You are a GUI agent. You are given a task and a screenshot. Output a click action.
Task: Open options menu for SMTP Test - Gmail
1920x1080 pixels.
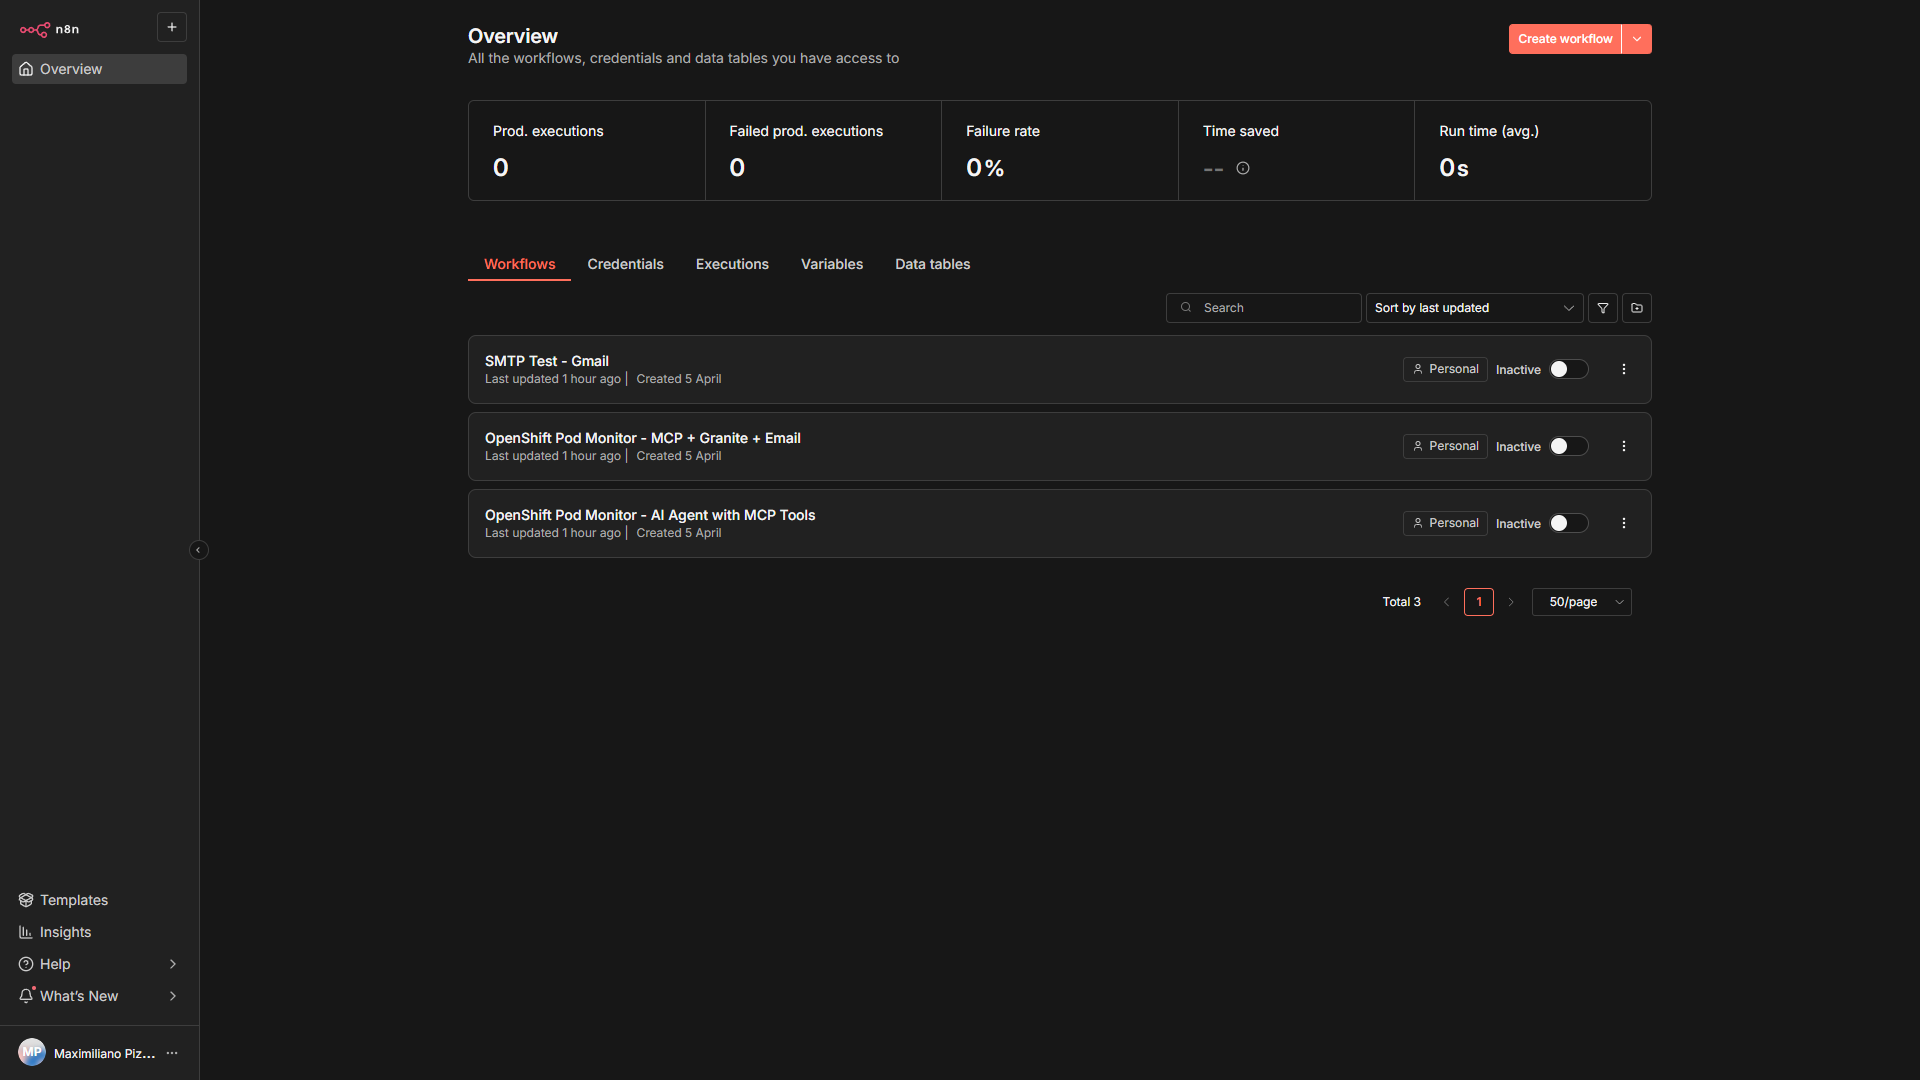(1623, 368)
